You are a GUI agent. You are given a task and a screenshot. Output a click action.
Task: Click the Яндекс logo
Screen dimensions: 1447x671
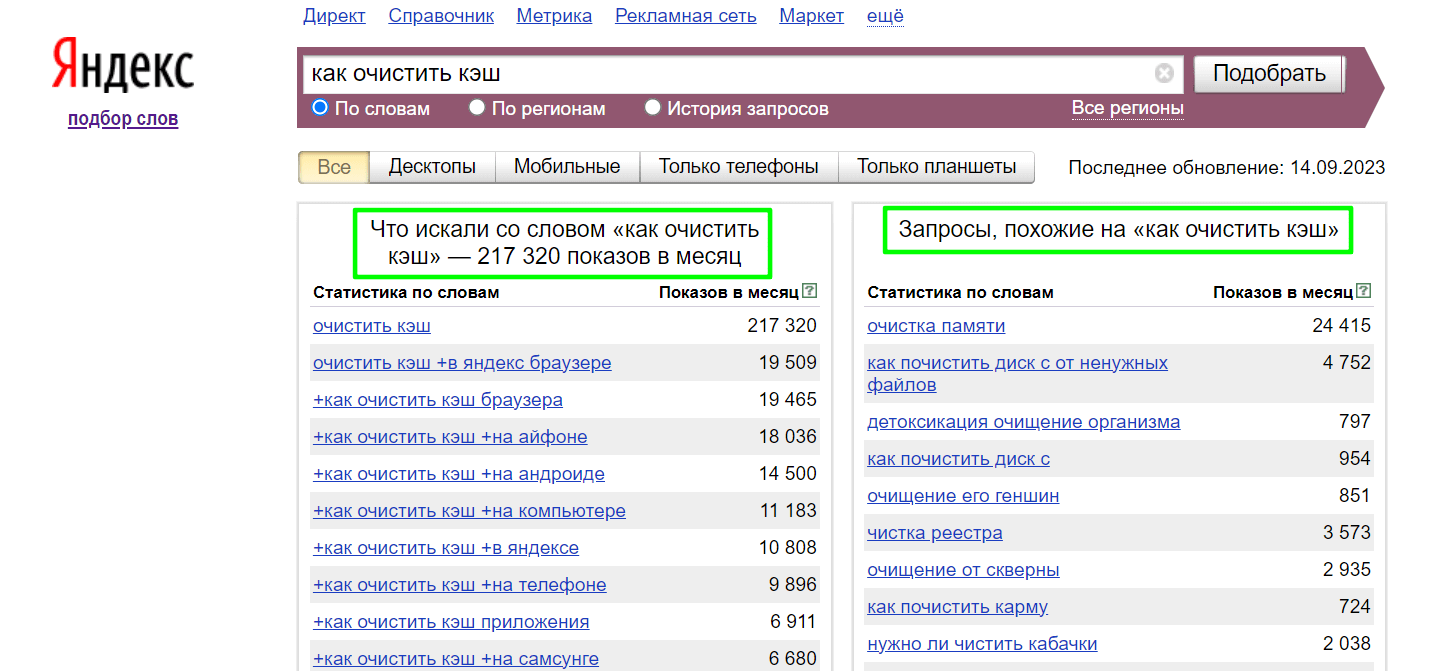(123, 67)
